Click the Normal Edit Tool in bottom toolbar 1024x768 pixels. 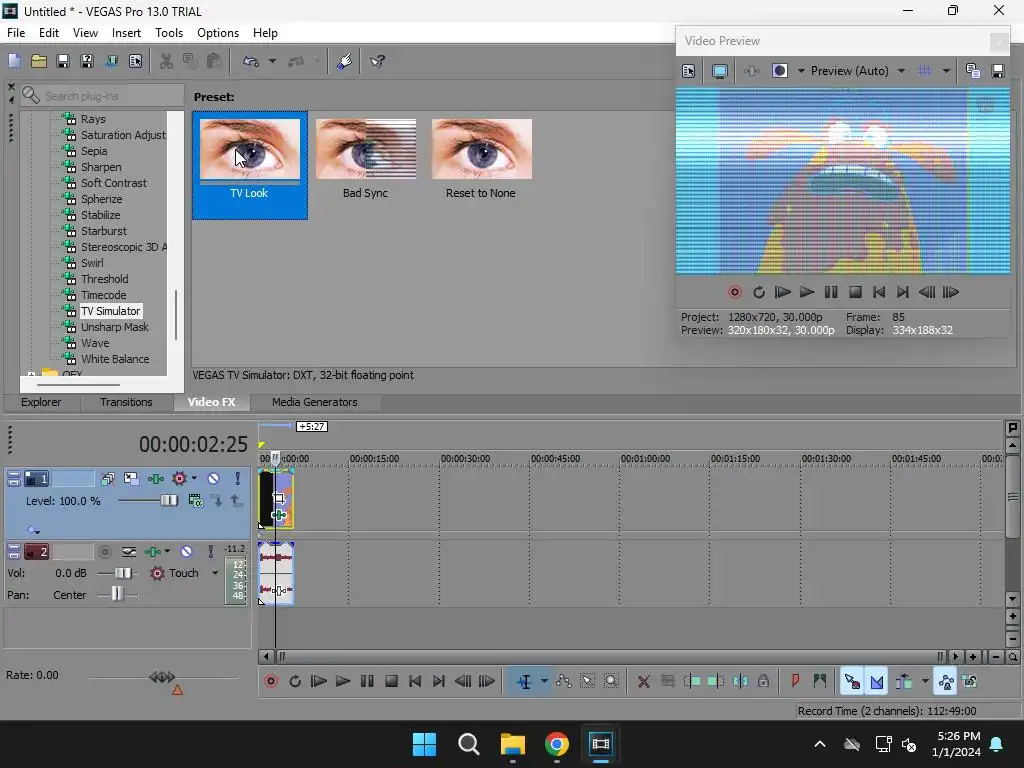(x=524, y=681)
